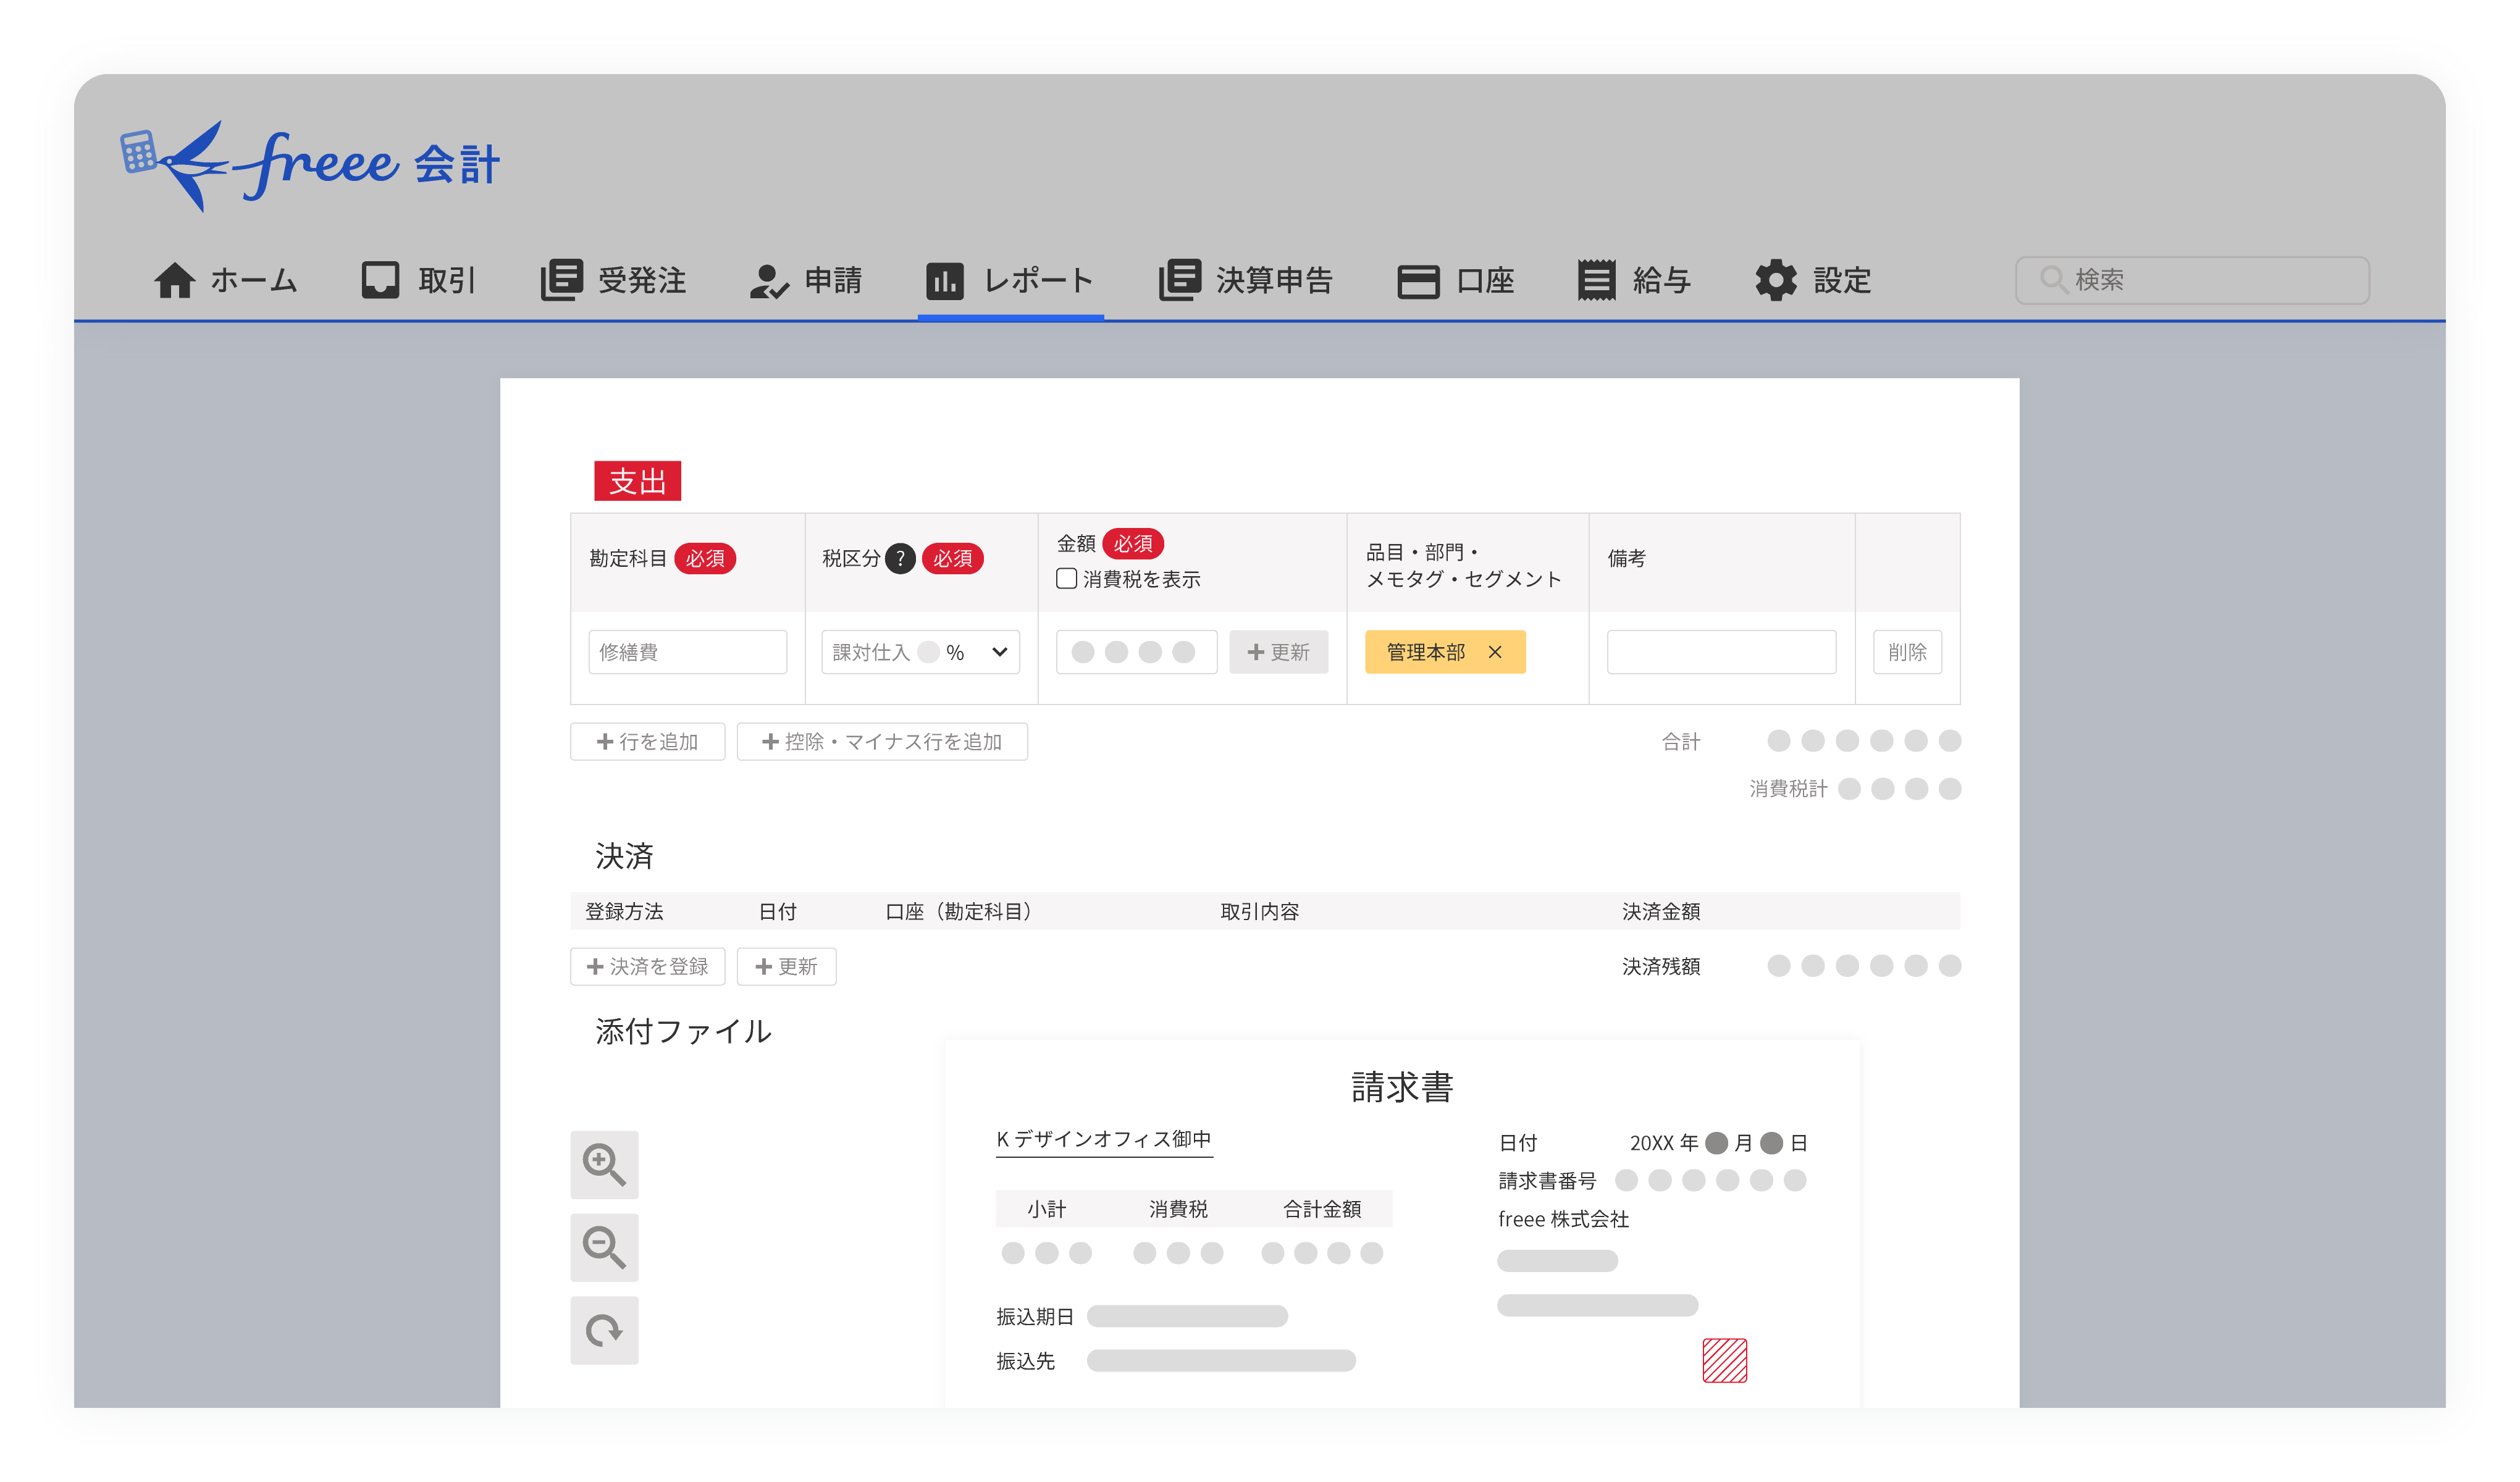The width and height of the screenshot is (2520, 1482).
Task: Click the ホーム house icon
Action: (174, 281)
